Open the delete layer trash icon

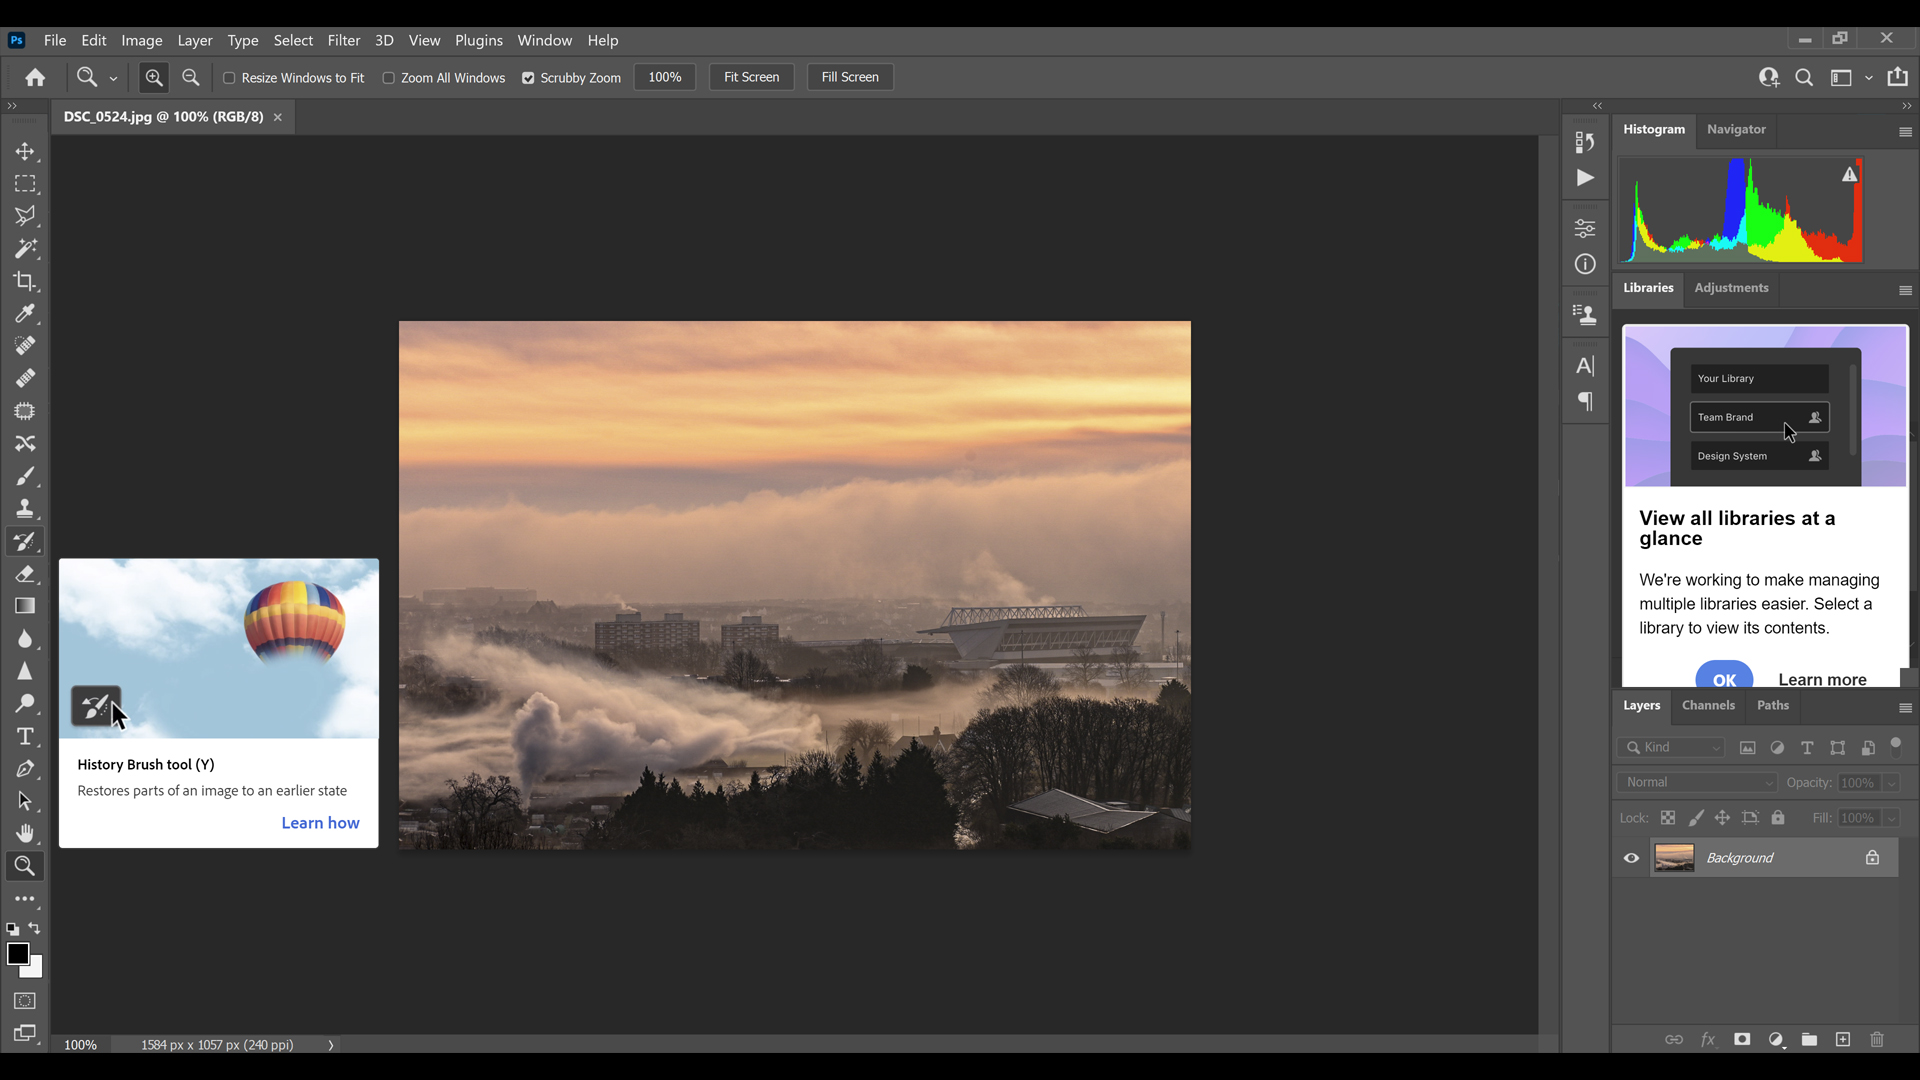click(1877, 1039)
